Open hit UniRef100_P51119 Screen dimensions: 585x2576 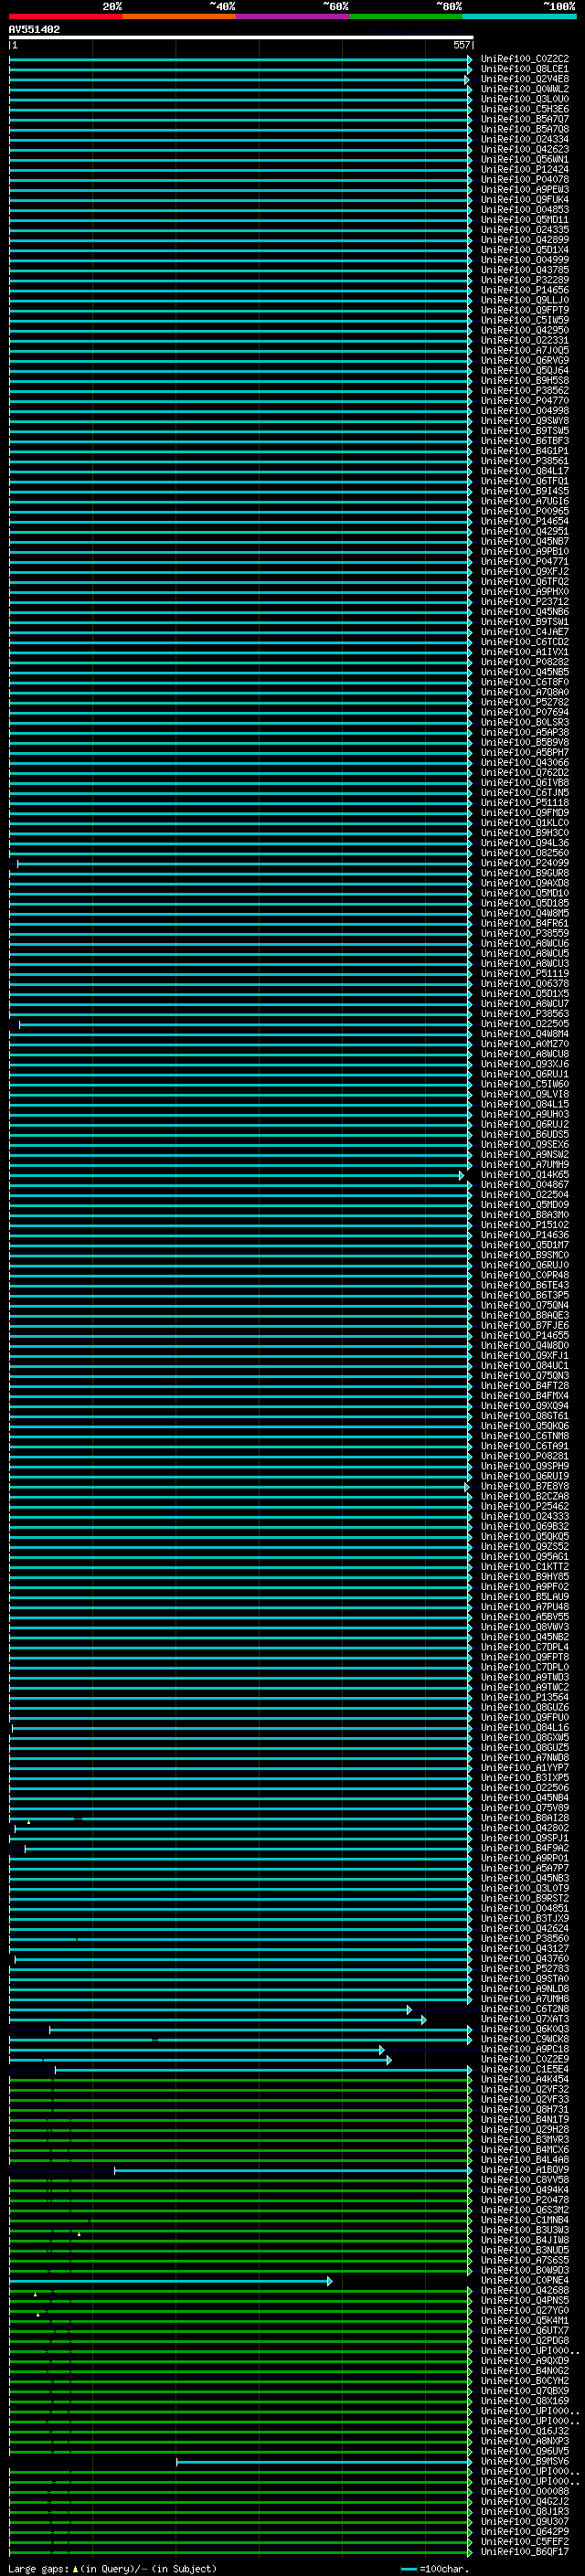pos(524,973)
